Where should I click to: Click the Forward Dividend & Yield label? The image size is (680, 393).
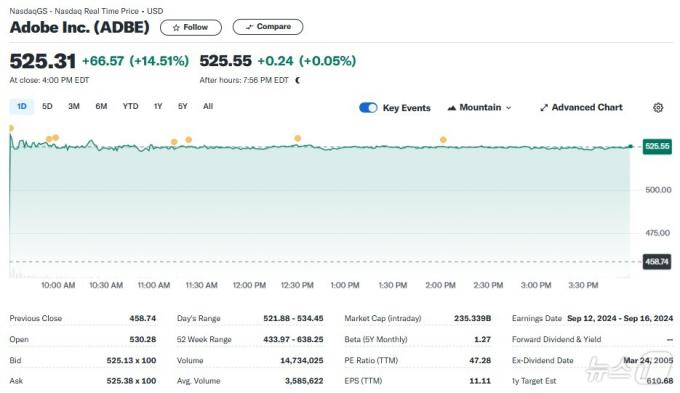point(556,339)
